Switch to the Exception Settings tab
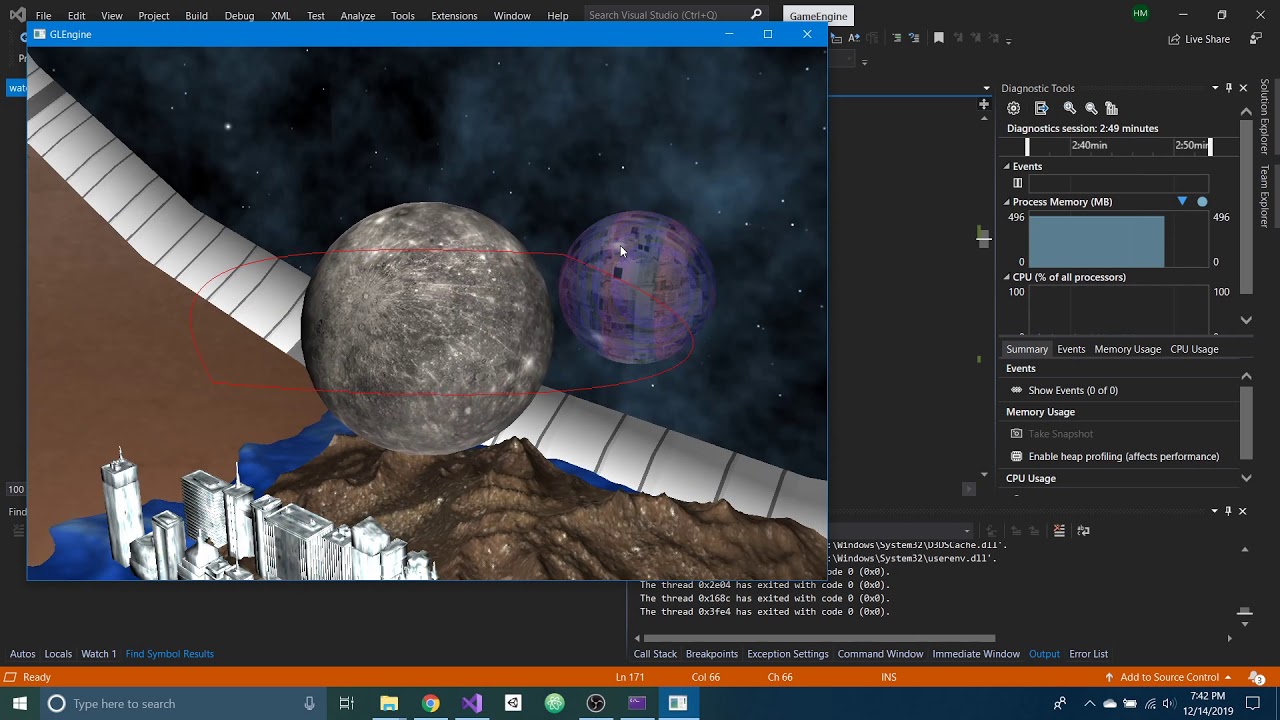This screenshot has height=720, width=1280. [x=788, y=654]
